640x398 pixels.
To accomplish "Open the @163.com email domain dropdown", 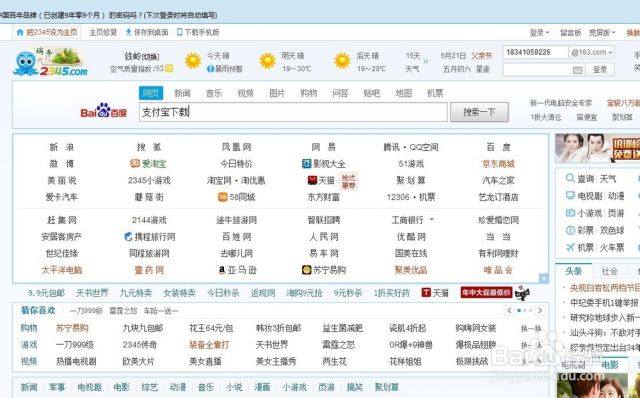I will tap(592, 52).
